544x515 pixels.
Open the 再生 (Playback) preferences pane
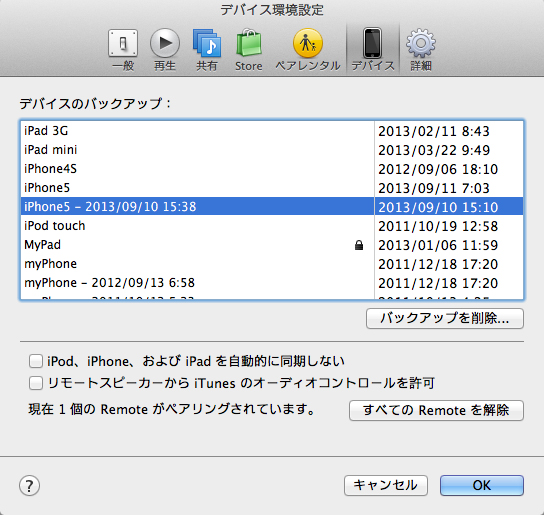point(165,50)
